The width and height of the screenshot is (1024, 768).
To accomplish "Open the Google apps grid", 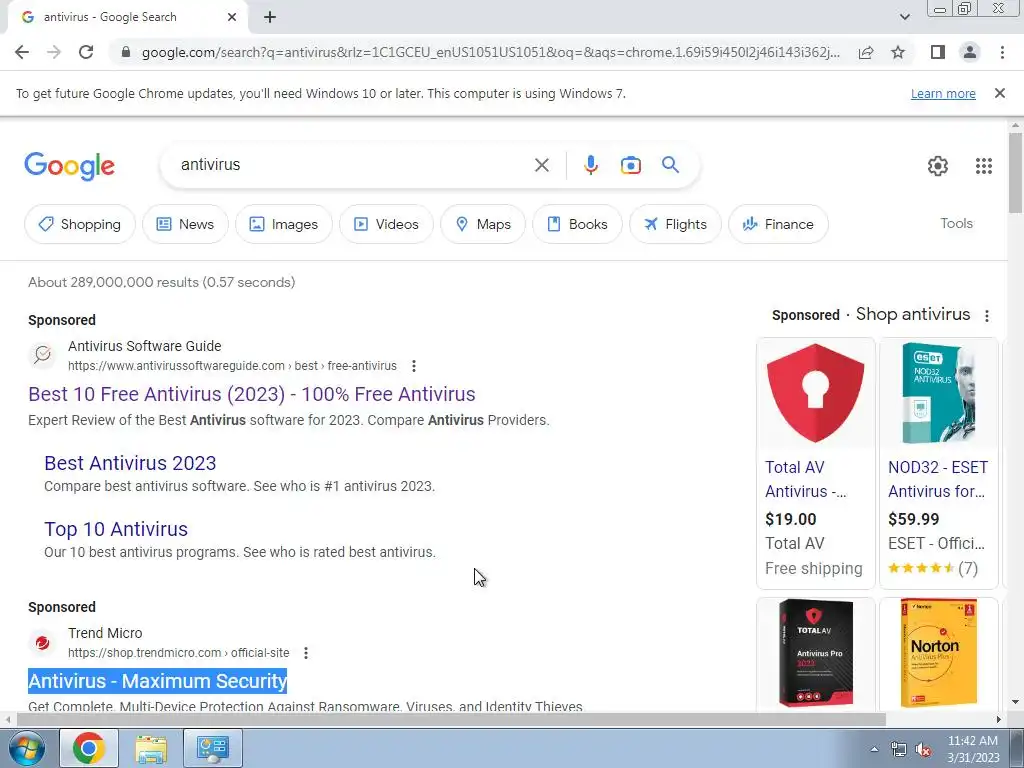I will (x=984, y=166).
